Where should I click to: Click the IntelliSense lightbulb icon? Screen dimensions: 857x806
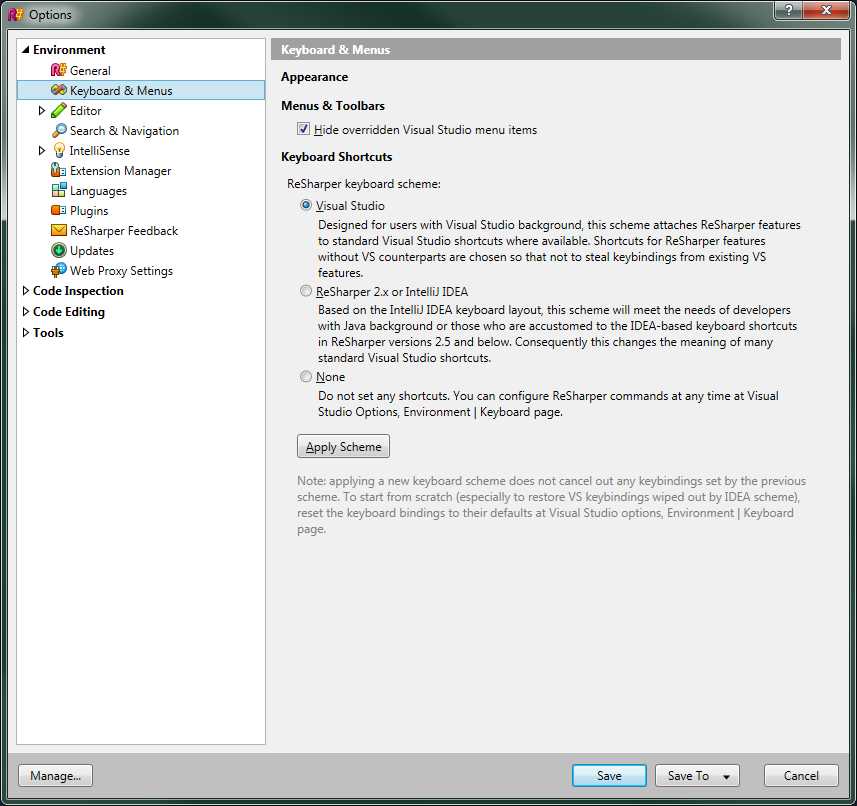click(x=60, y=150)
